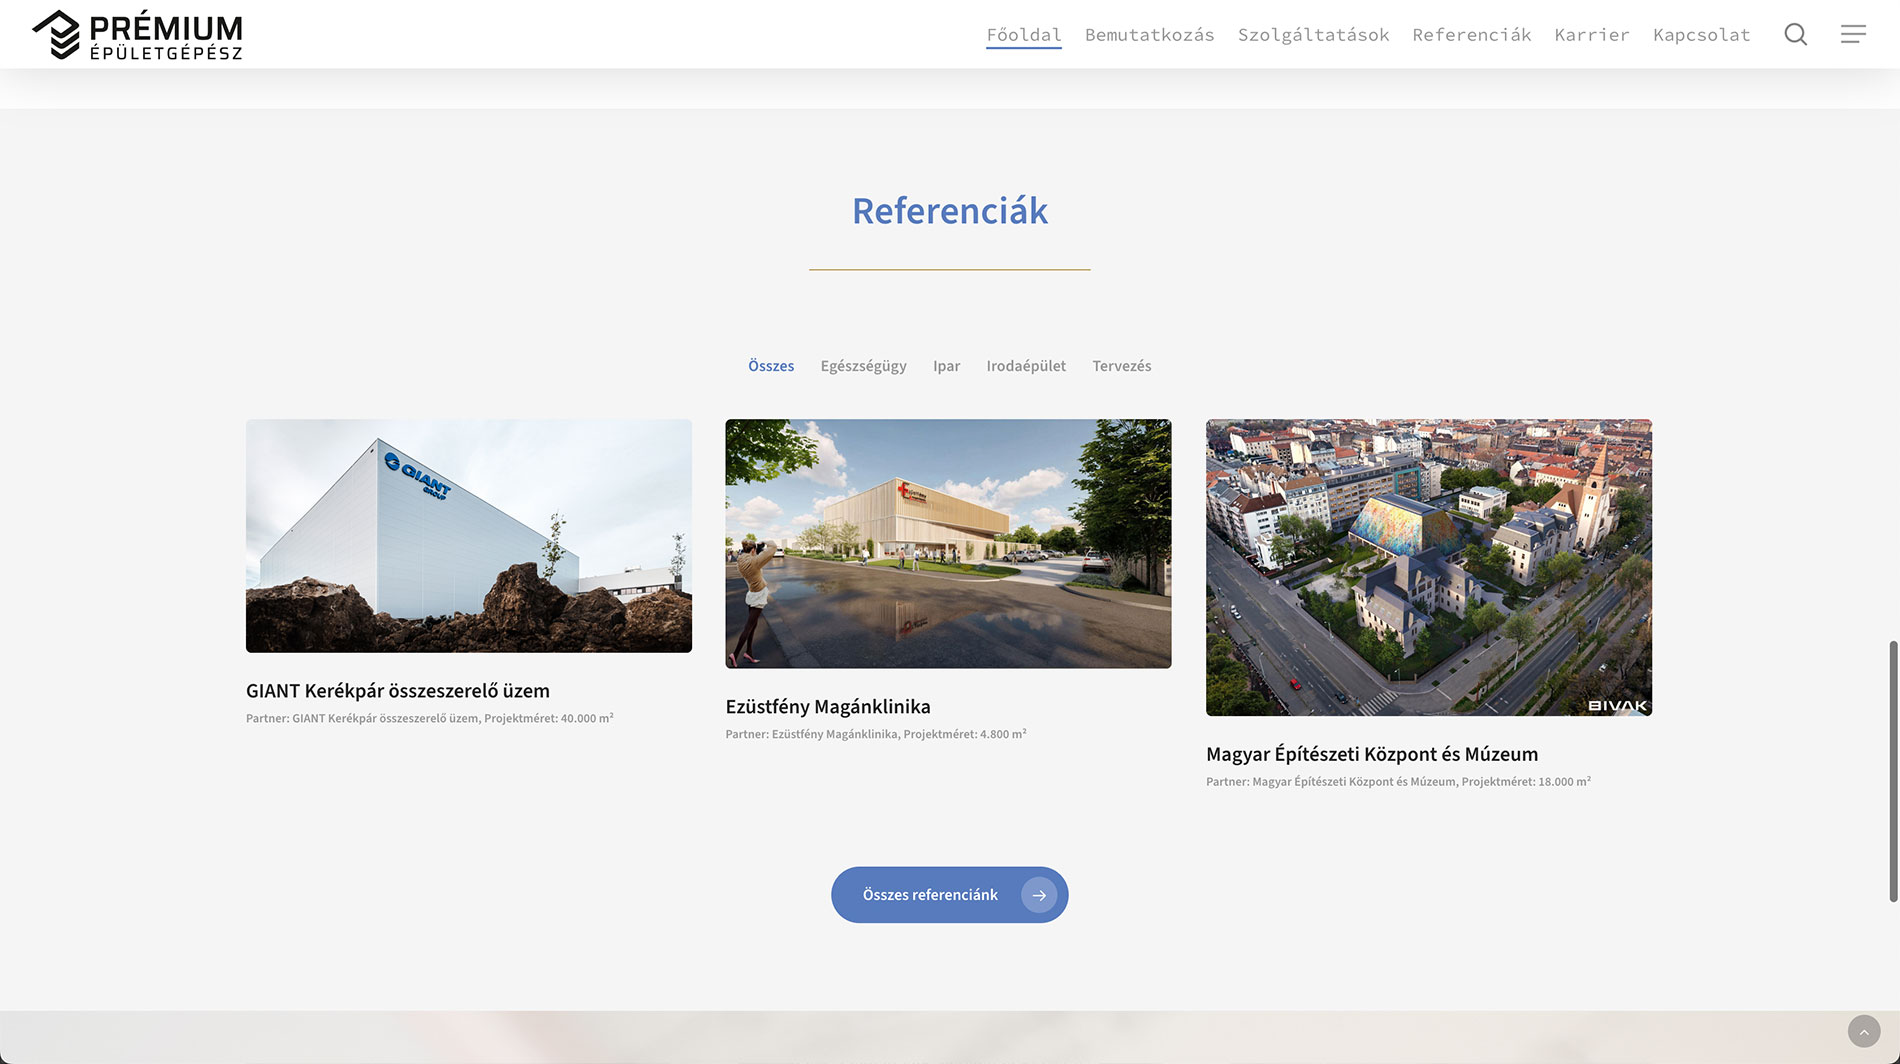Click the arrow icon in Összes referenciánk button
Screen dimensions: 1900x1064
pyautogui.click(x=1039, y=895)
